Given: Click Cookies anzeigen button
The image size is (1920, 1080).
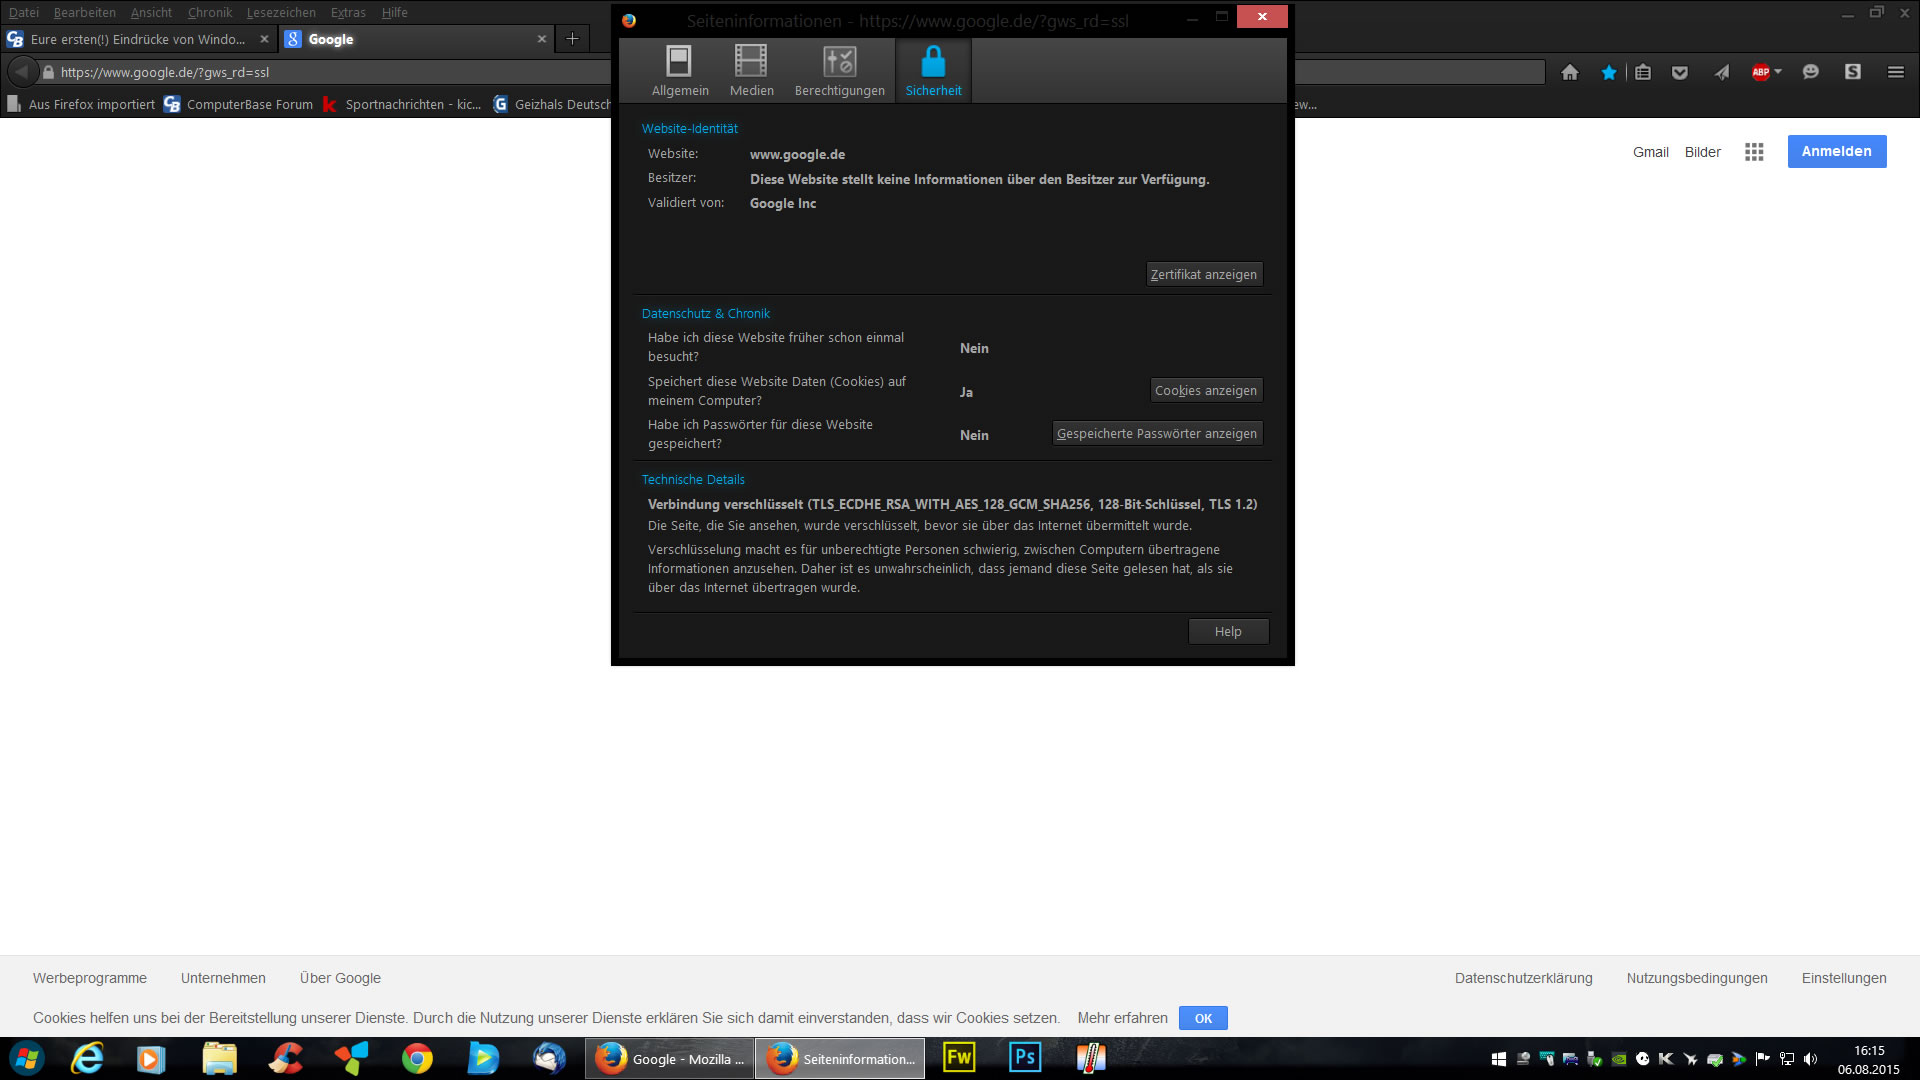Looking at the screenshot, I should (1205, 390).
